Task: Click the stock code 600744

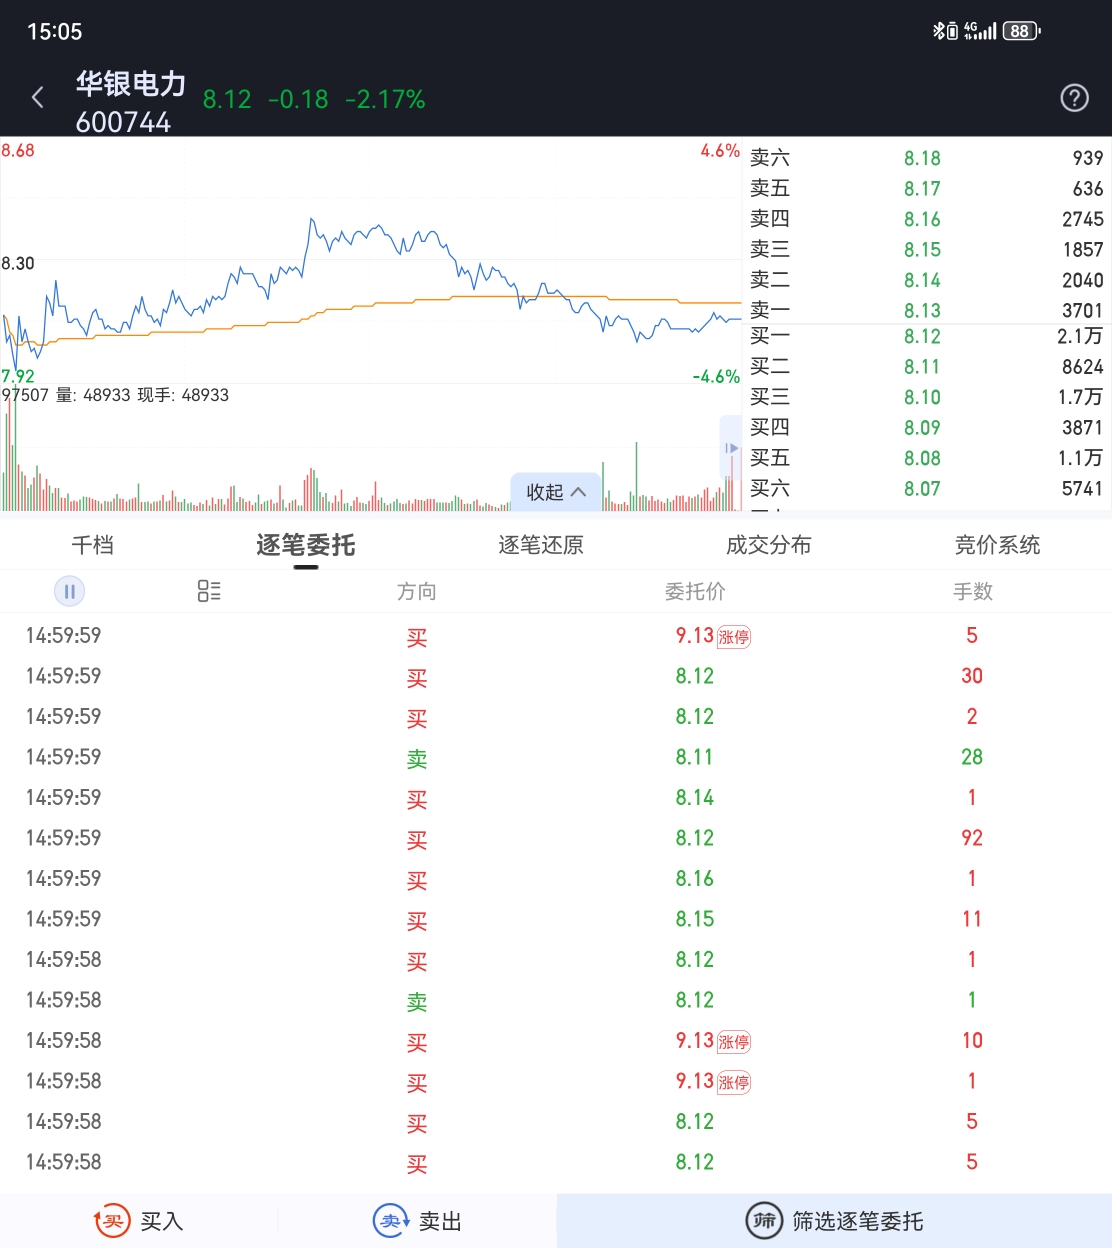Action: 123,122
